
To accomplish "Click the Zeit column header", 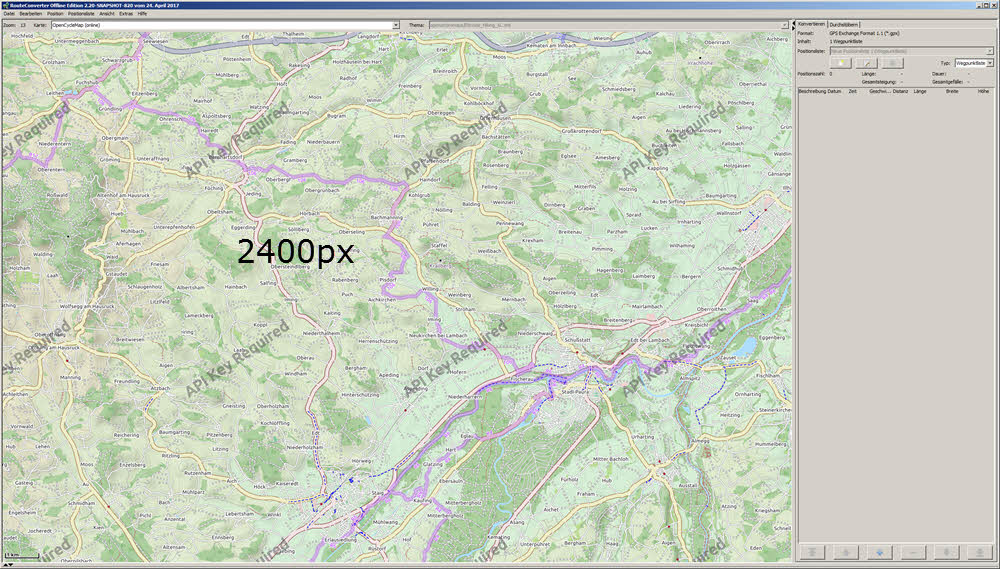I will click(852, 91).
